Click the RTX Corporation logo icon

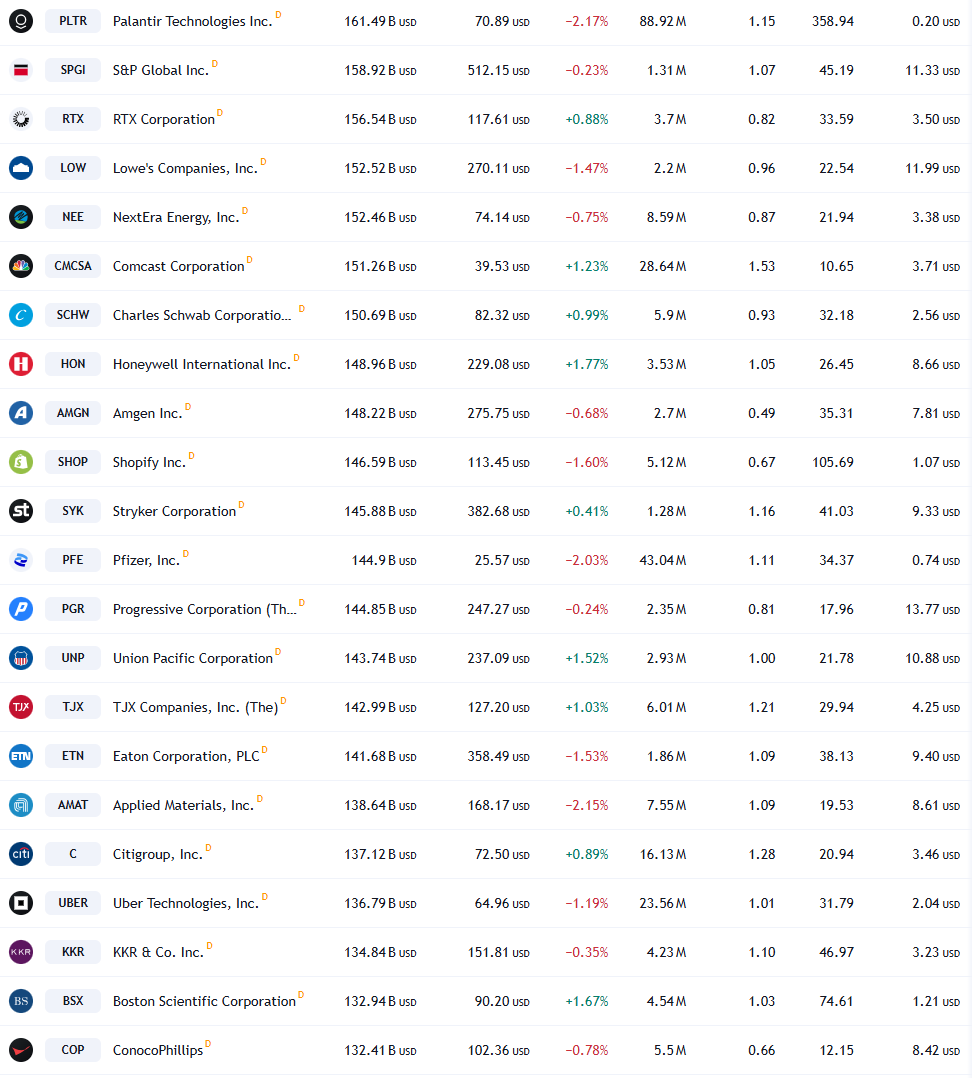pyautogui.click(x=21, y=119)
